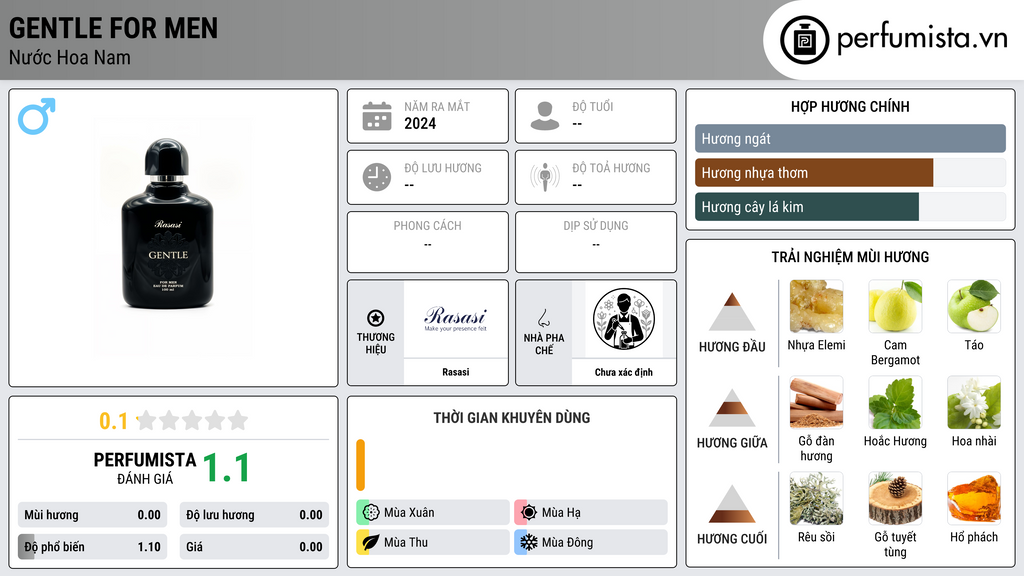Viewport: 1024px width, 576px height.
Task: Select the Mùa Xuân season pill
Action: pyautogui.click(x=433, y=512)
